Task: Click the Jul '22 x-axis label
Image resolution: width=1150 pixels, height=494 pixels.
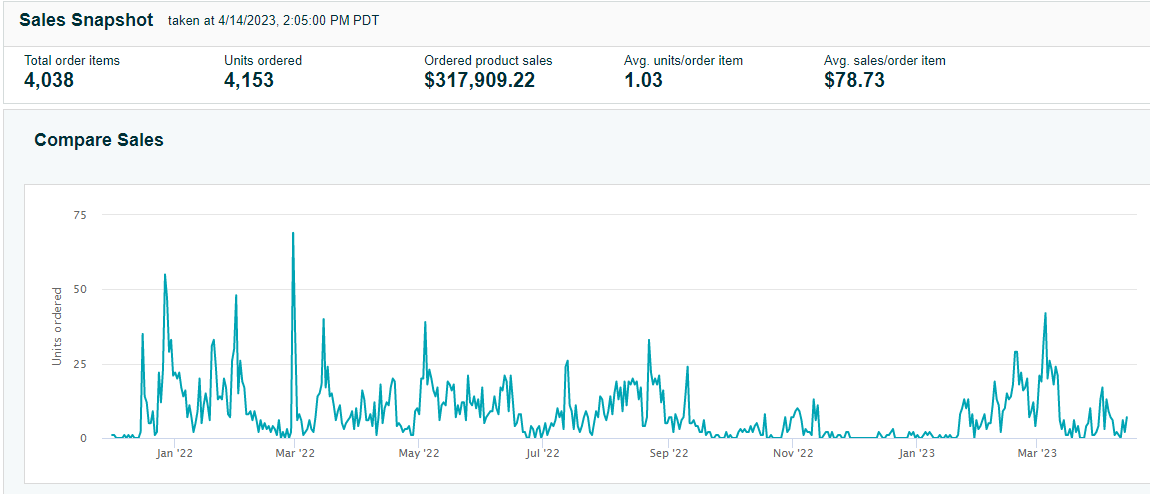Action: point(543,454)
